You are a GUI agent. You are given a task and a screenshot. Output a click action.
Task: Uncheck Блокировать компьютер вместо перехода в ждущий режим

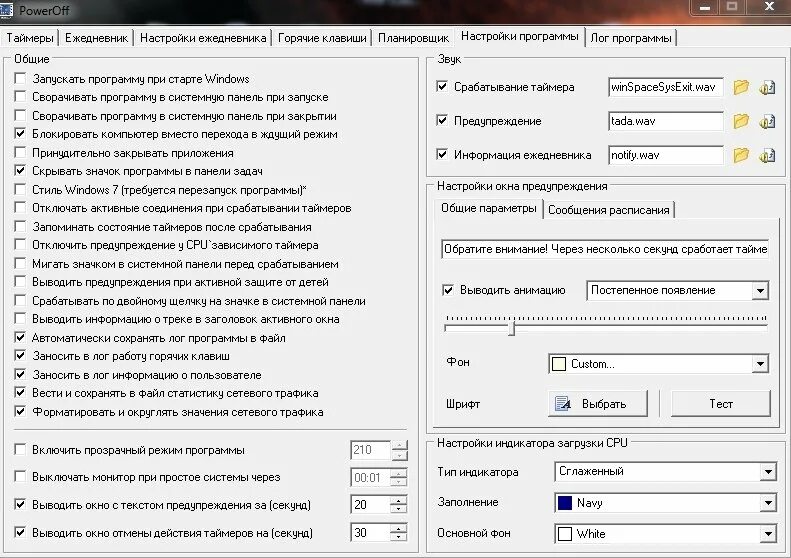point(20,134)
